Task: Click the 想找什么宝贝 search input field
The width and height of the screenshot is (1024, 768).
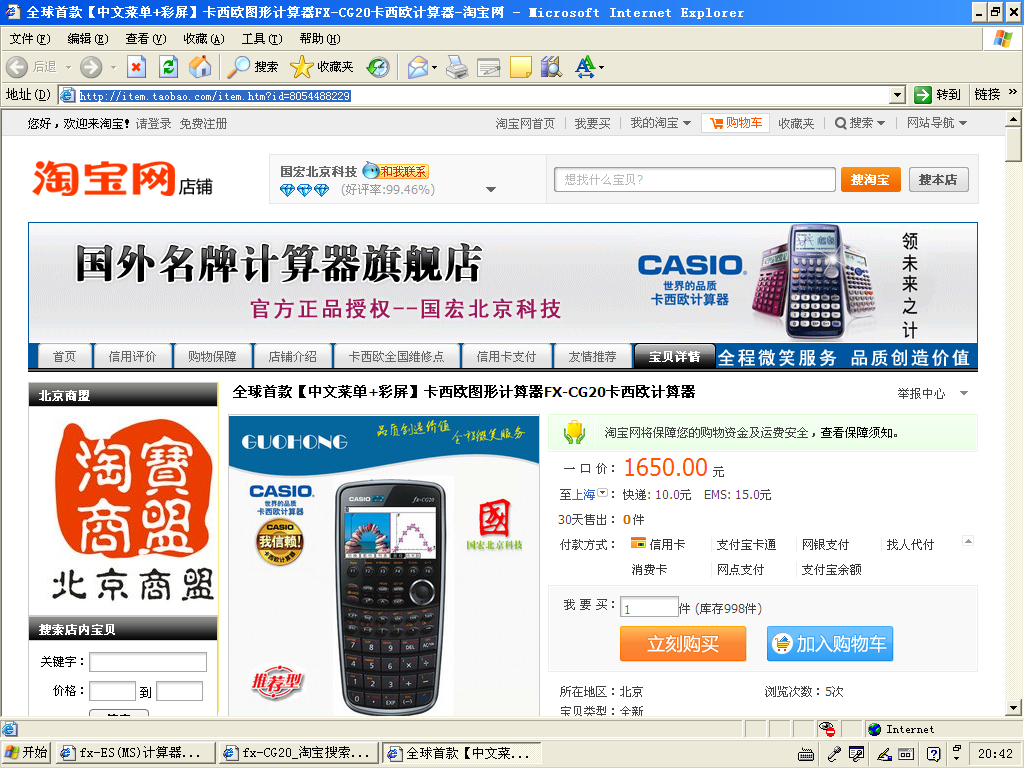Action: click(694, 180)
